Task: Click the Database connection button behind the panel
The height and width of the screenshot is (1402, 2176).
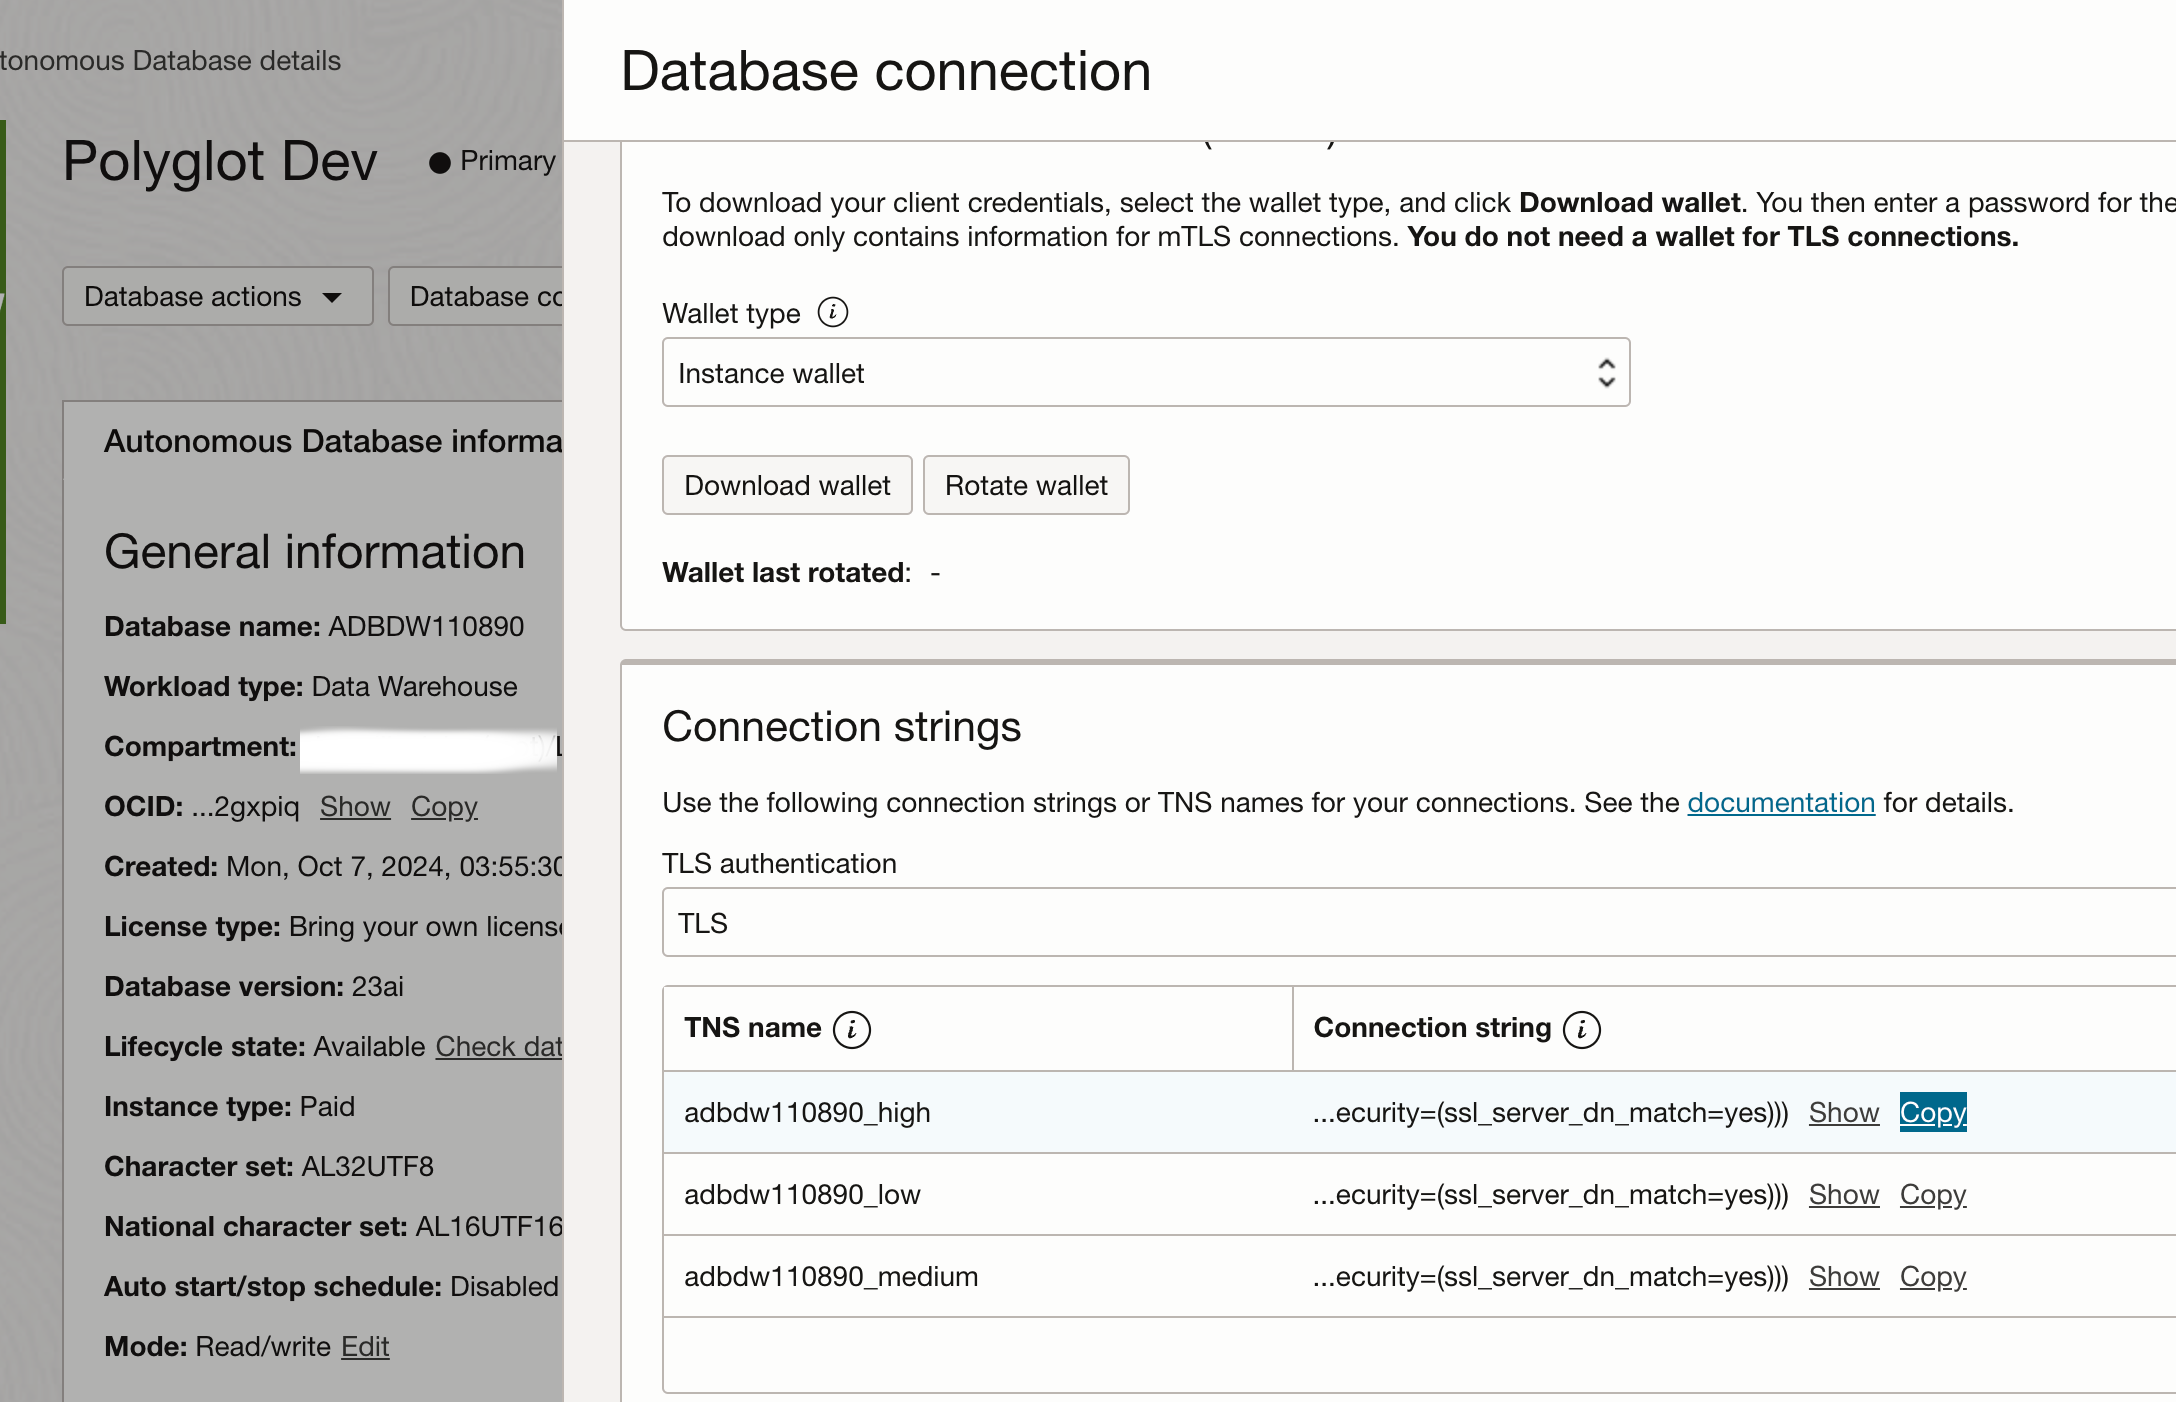Action: [x=476, y=296]
